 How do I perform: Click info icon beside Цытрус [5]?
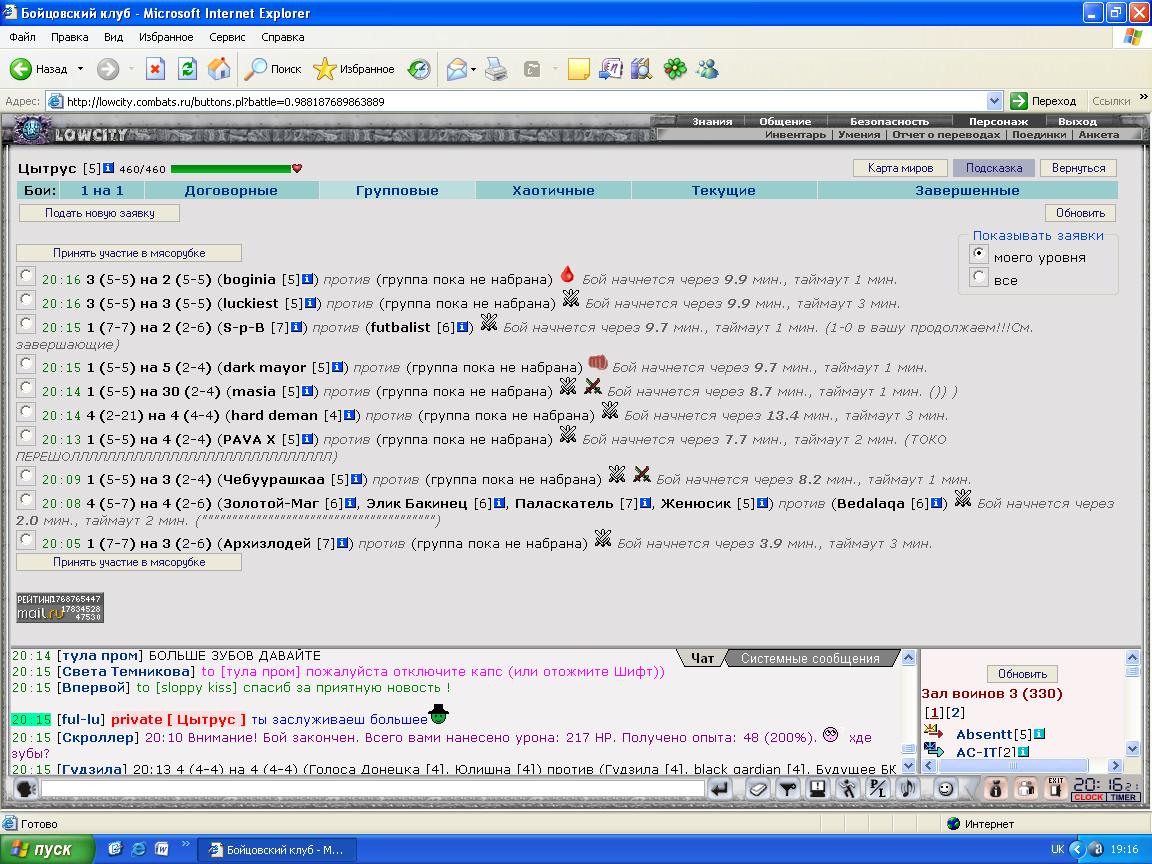coord(108,168)
